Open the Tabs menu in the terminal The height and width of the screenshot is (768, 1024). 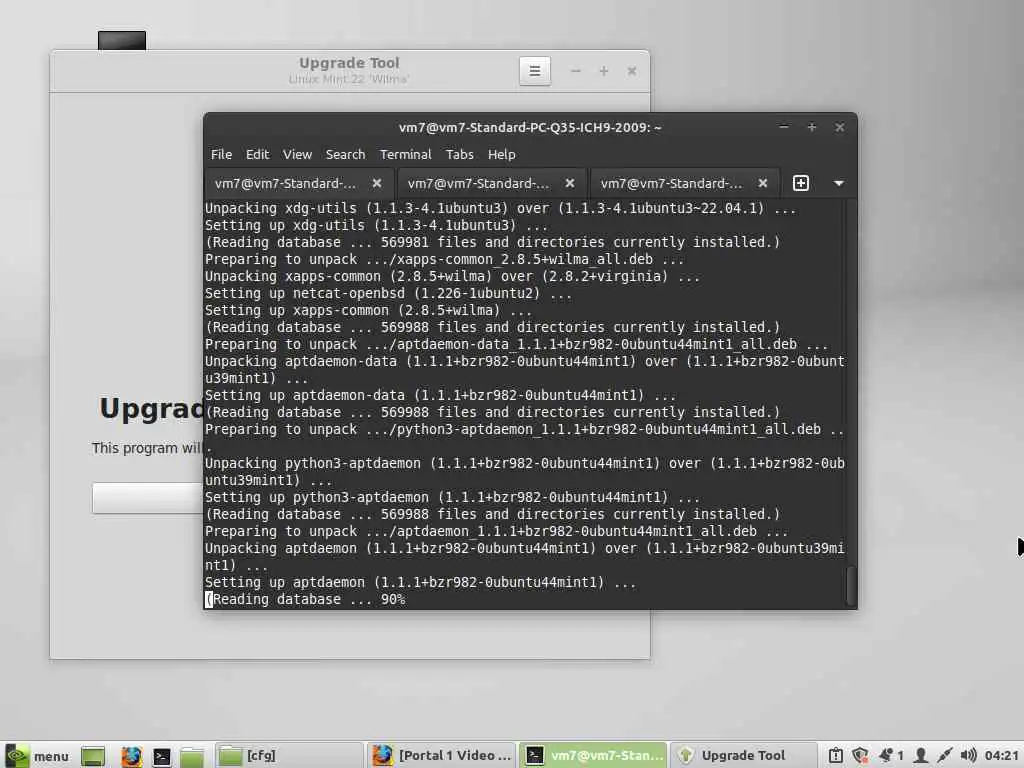point(460,155)
